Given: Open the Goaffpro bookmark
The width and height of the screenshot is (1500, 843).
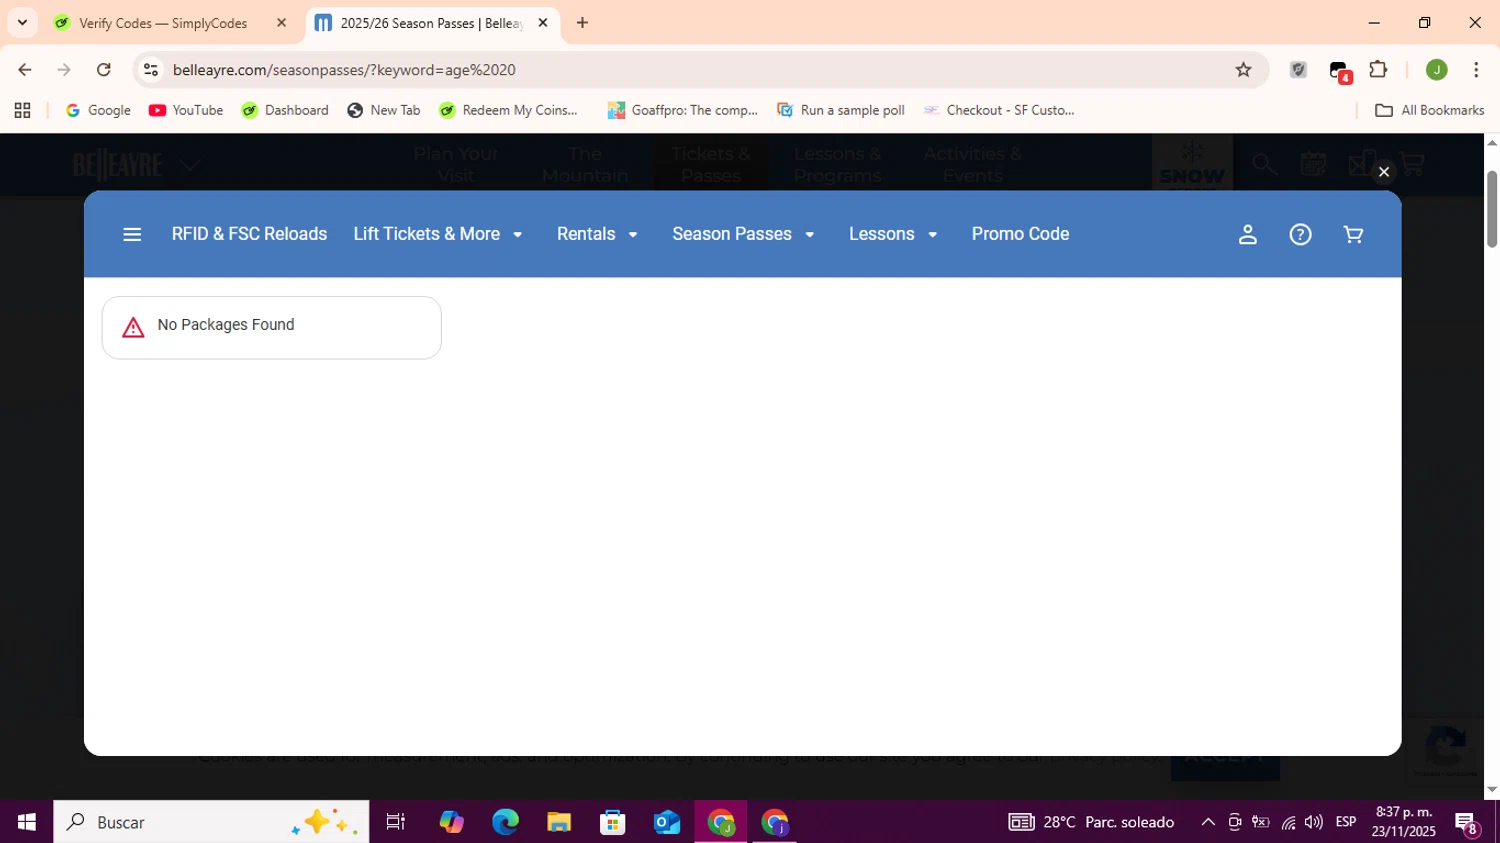Looking at the screenshot, I should point(683,110).
